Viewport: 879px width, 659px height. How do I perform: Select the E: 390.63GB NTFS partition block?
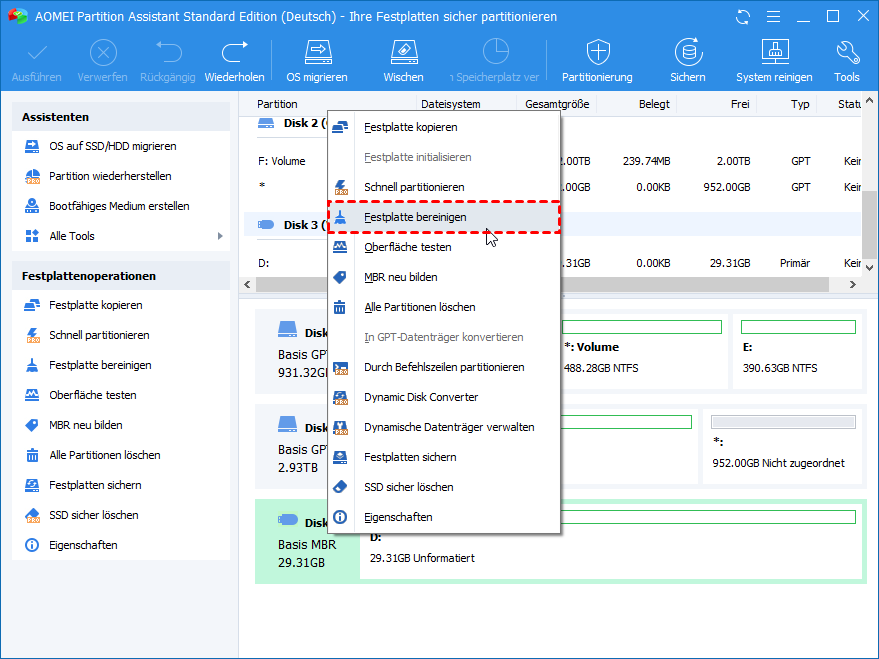(x=798, y=351)
